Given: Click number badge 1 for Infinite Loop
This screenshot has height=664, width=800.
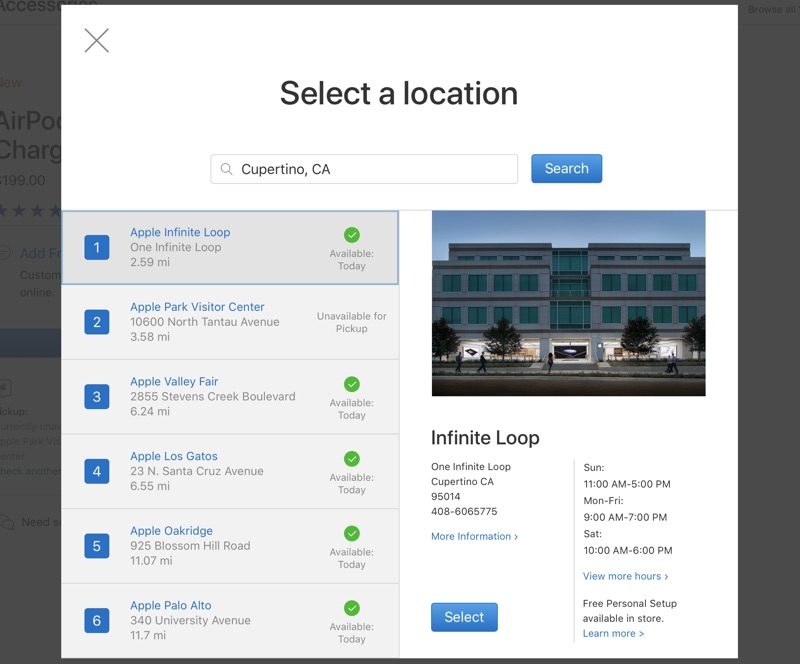Looking at the screenshot, I should (x=96, y=248).
